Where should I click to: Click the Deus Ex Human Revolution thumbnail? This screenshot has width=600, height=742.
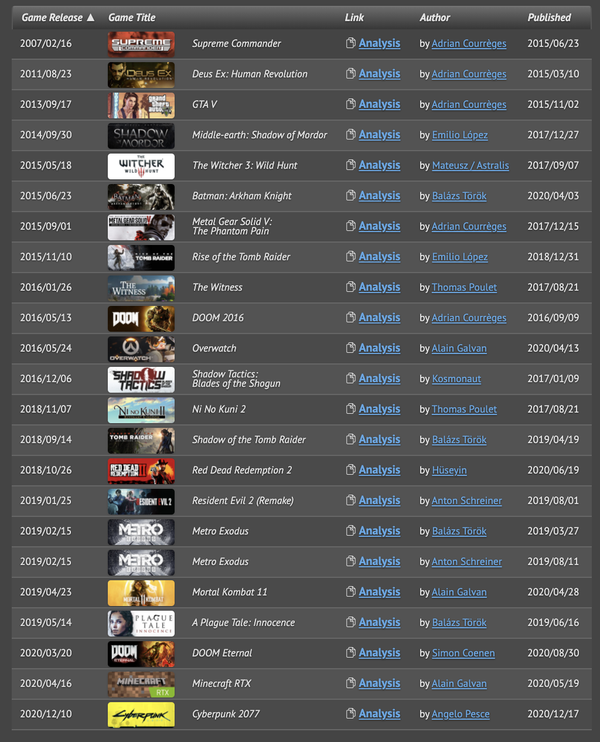click(x=141, y=75)
